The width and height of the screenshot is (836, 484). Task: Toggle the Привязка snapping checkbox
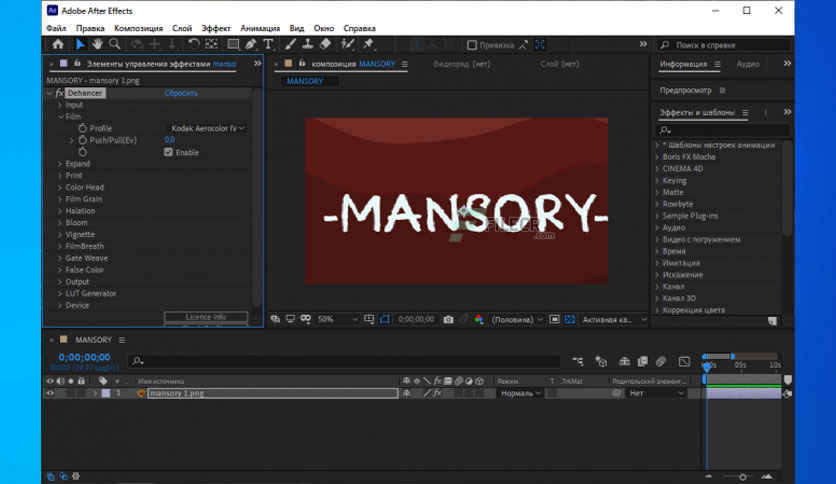pyautogui.click(x=472, y=44)
